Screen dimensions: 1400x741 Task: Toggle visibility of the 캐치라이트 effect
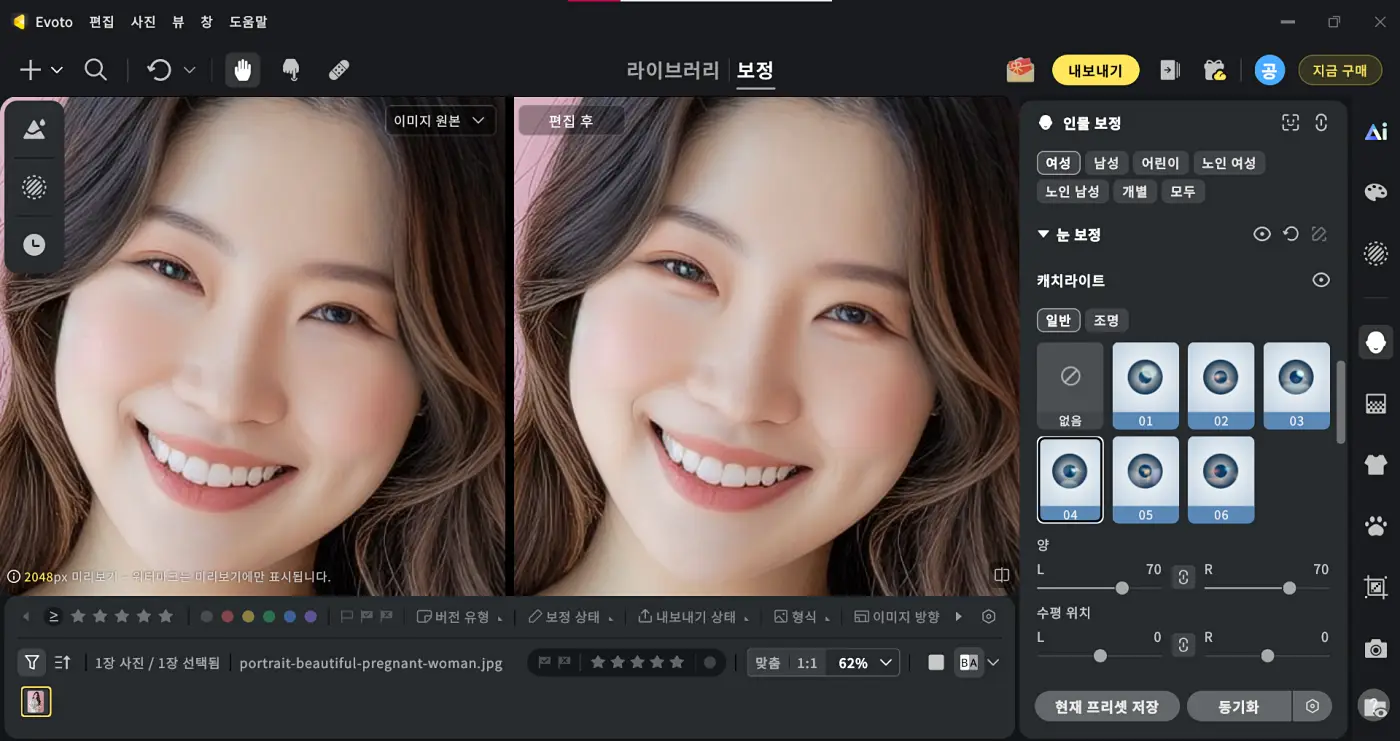pos(1321,280)
